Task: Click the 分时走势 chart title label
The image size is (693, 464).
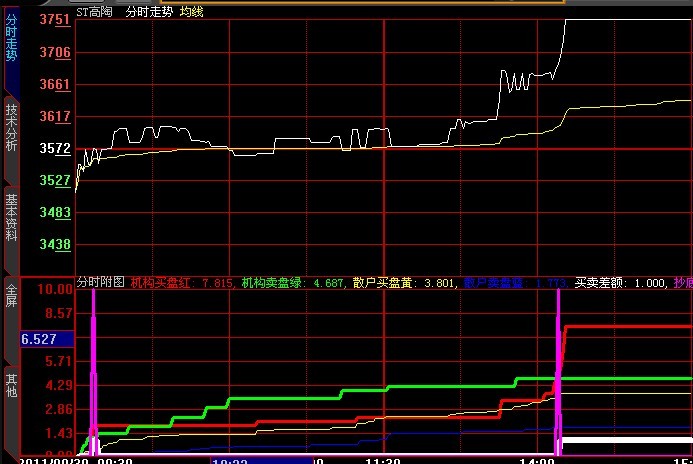Action: click(149, 12)
